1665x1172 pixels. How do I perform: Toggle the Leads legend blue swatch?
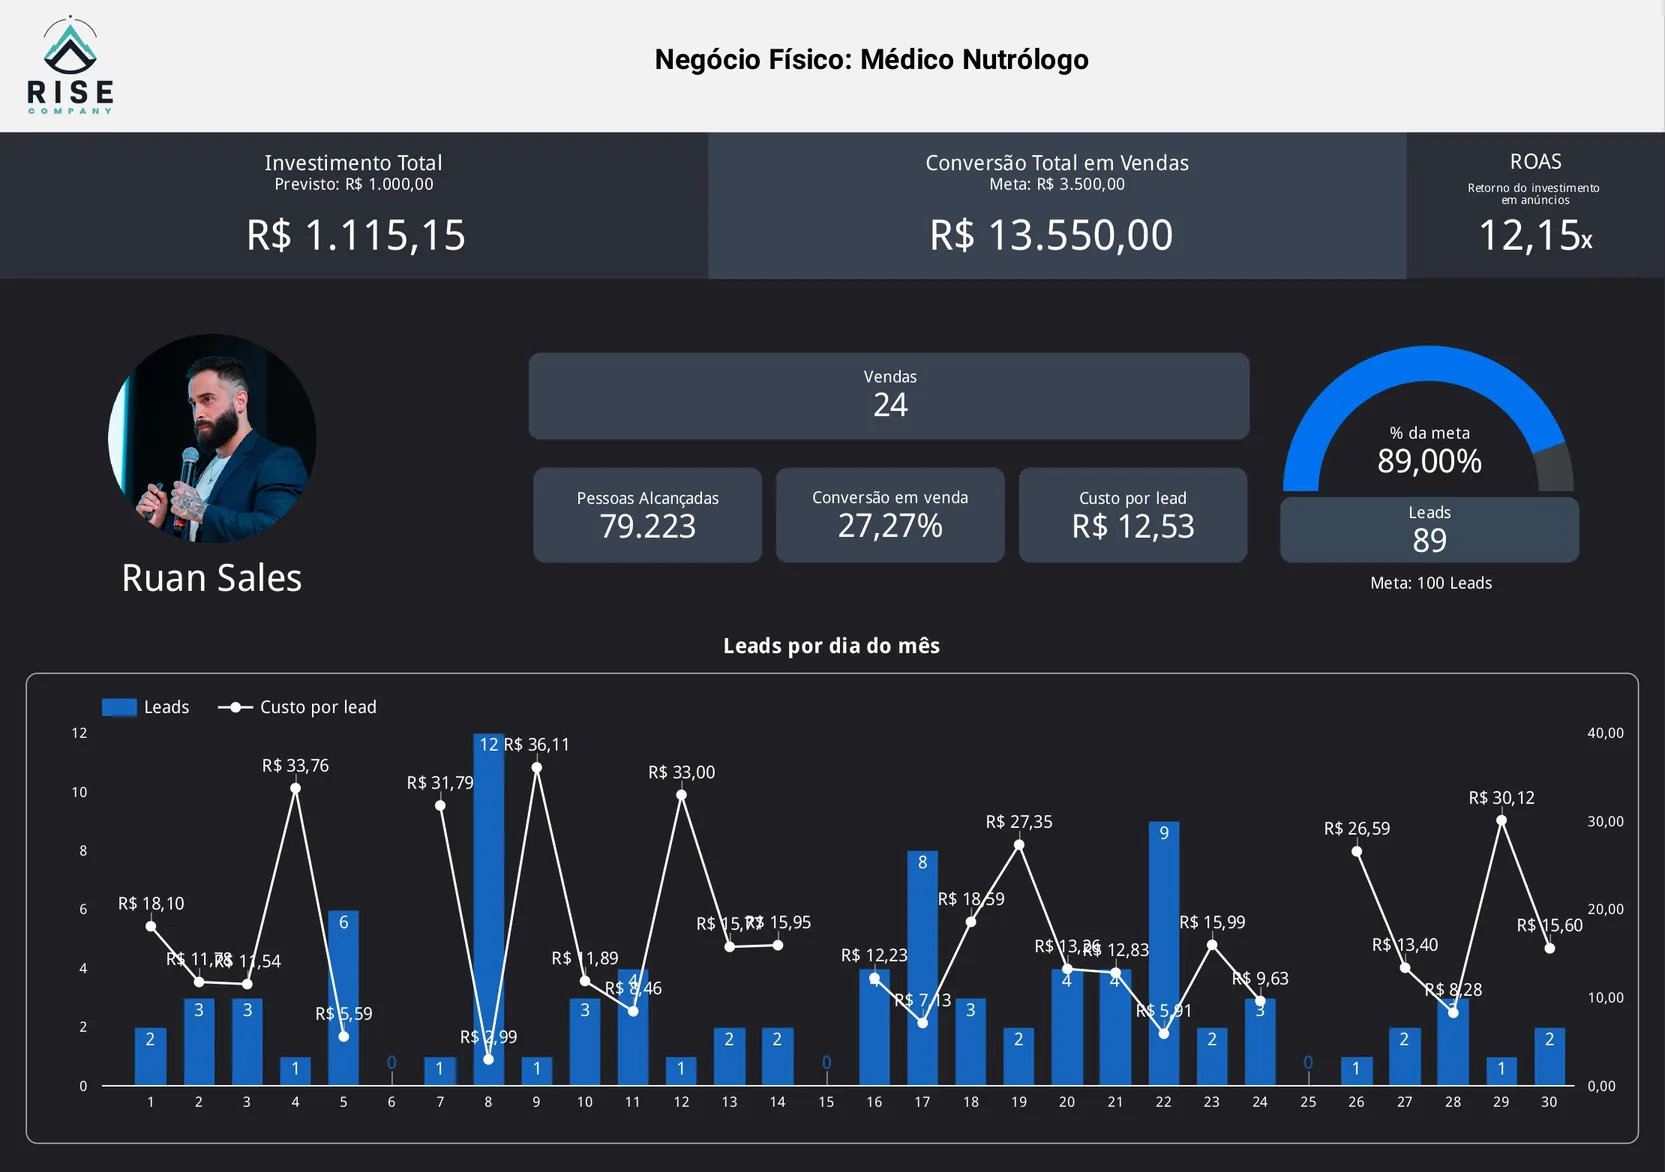[x=119, y=707]
